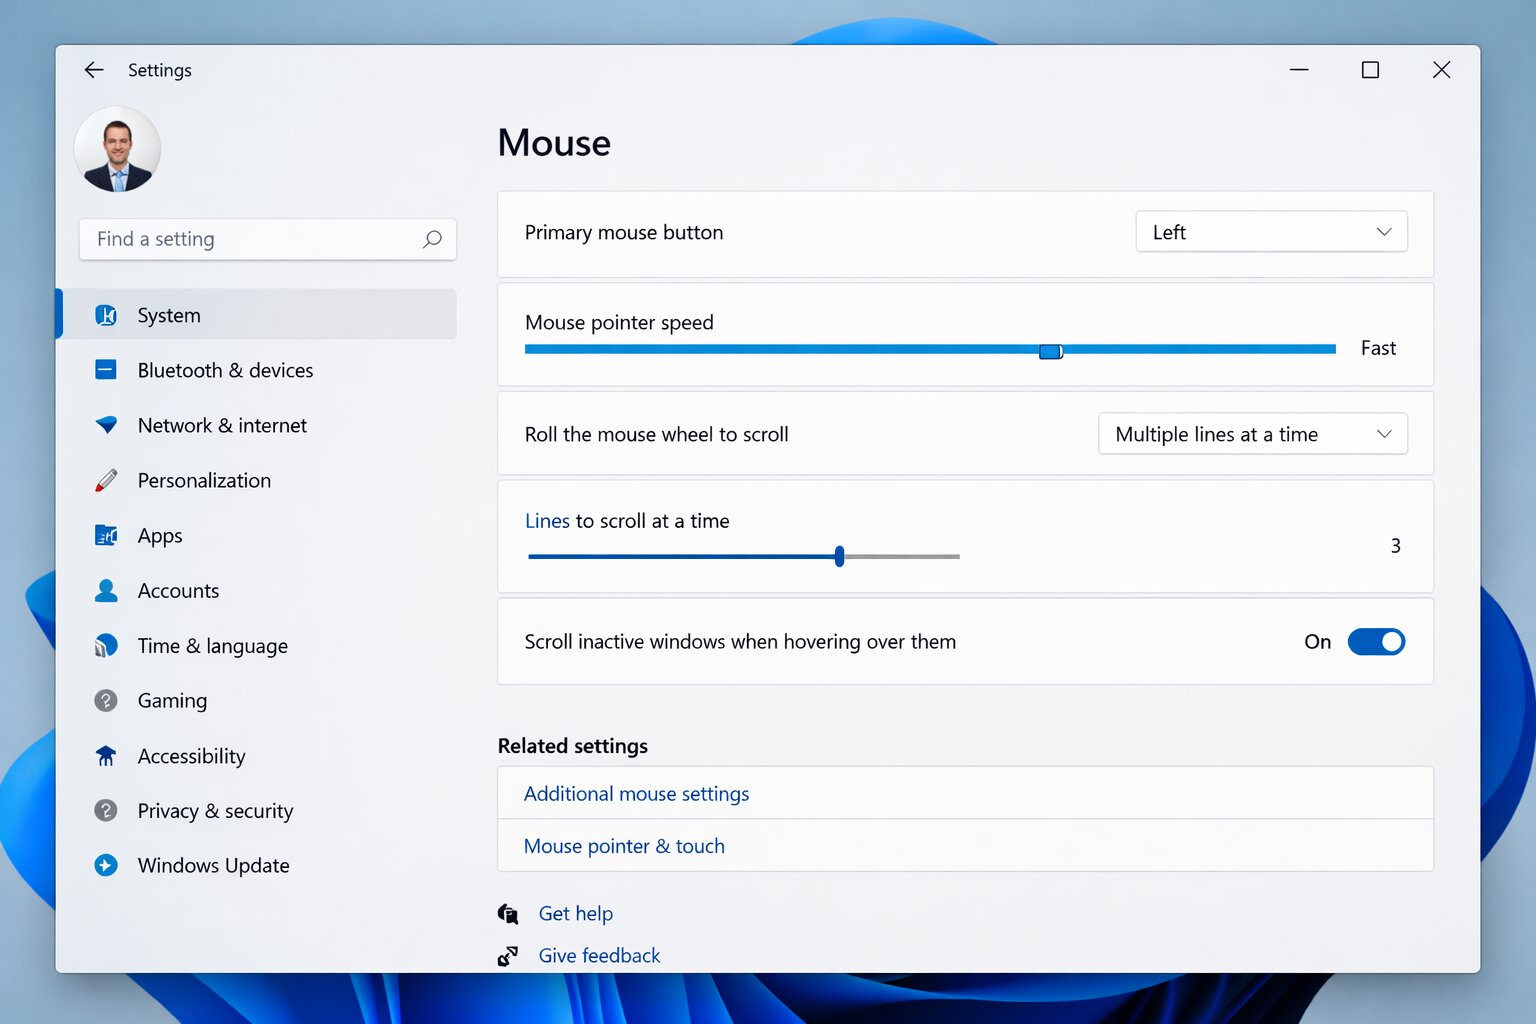Viewport: 1536px width, 1024px height.
Task: Click the Network & internet icon
Action: pyautogui.click(x=106, y=425)
